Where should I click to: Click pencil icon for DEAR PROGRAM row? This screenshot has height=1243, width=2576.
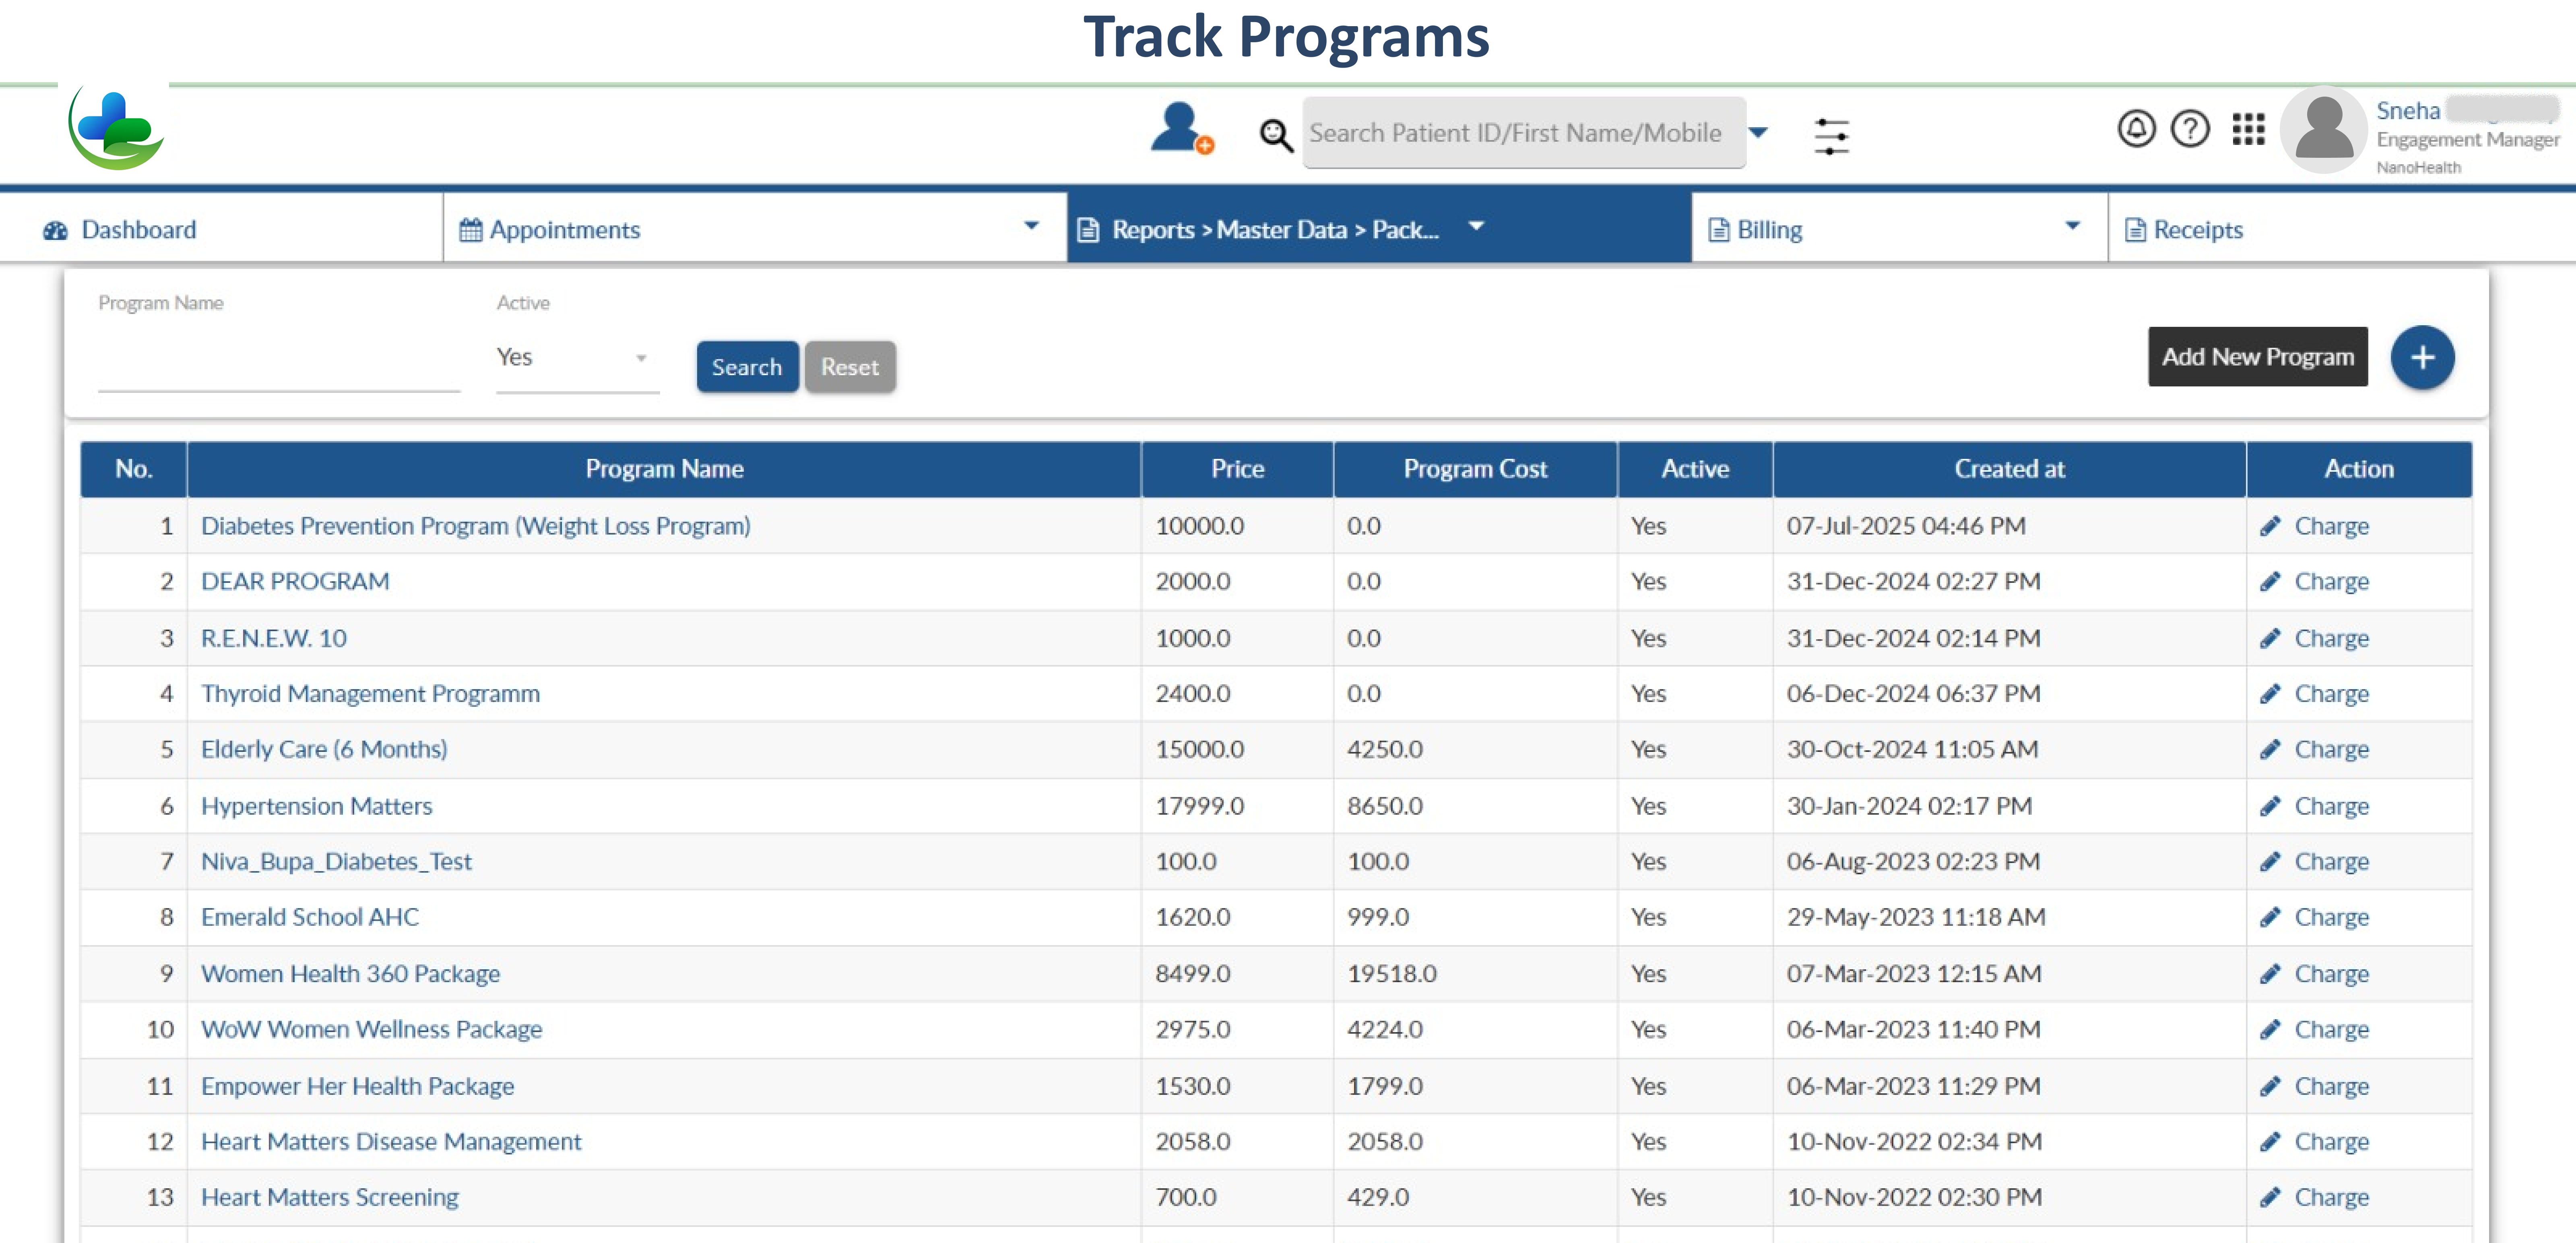tap(2270, 581)
